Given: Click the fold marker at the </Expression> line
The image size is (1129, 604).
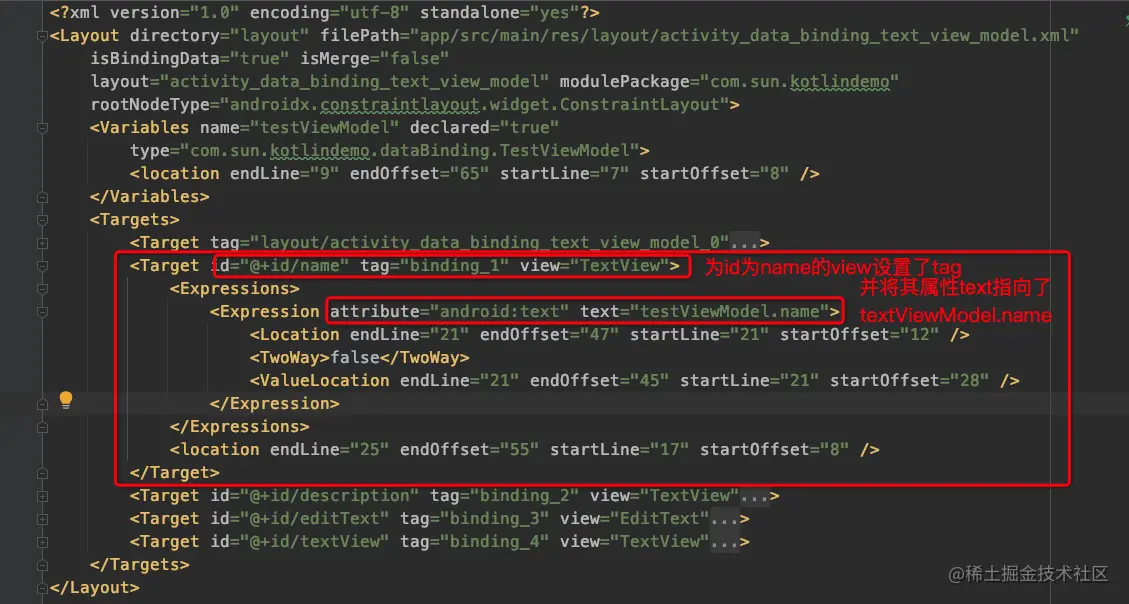Looking at the screenshot, I should 42,404.
